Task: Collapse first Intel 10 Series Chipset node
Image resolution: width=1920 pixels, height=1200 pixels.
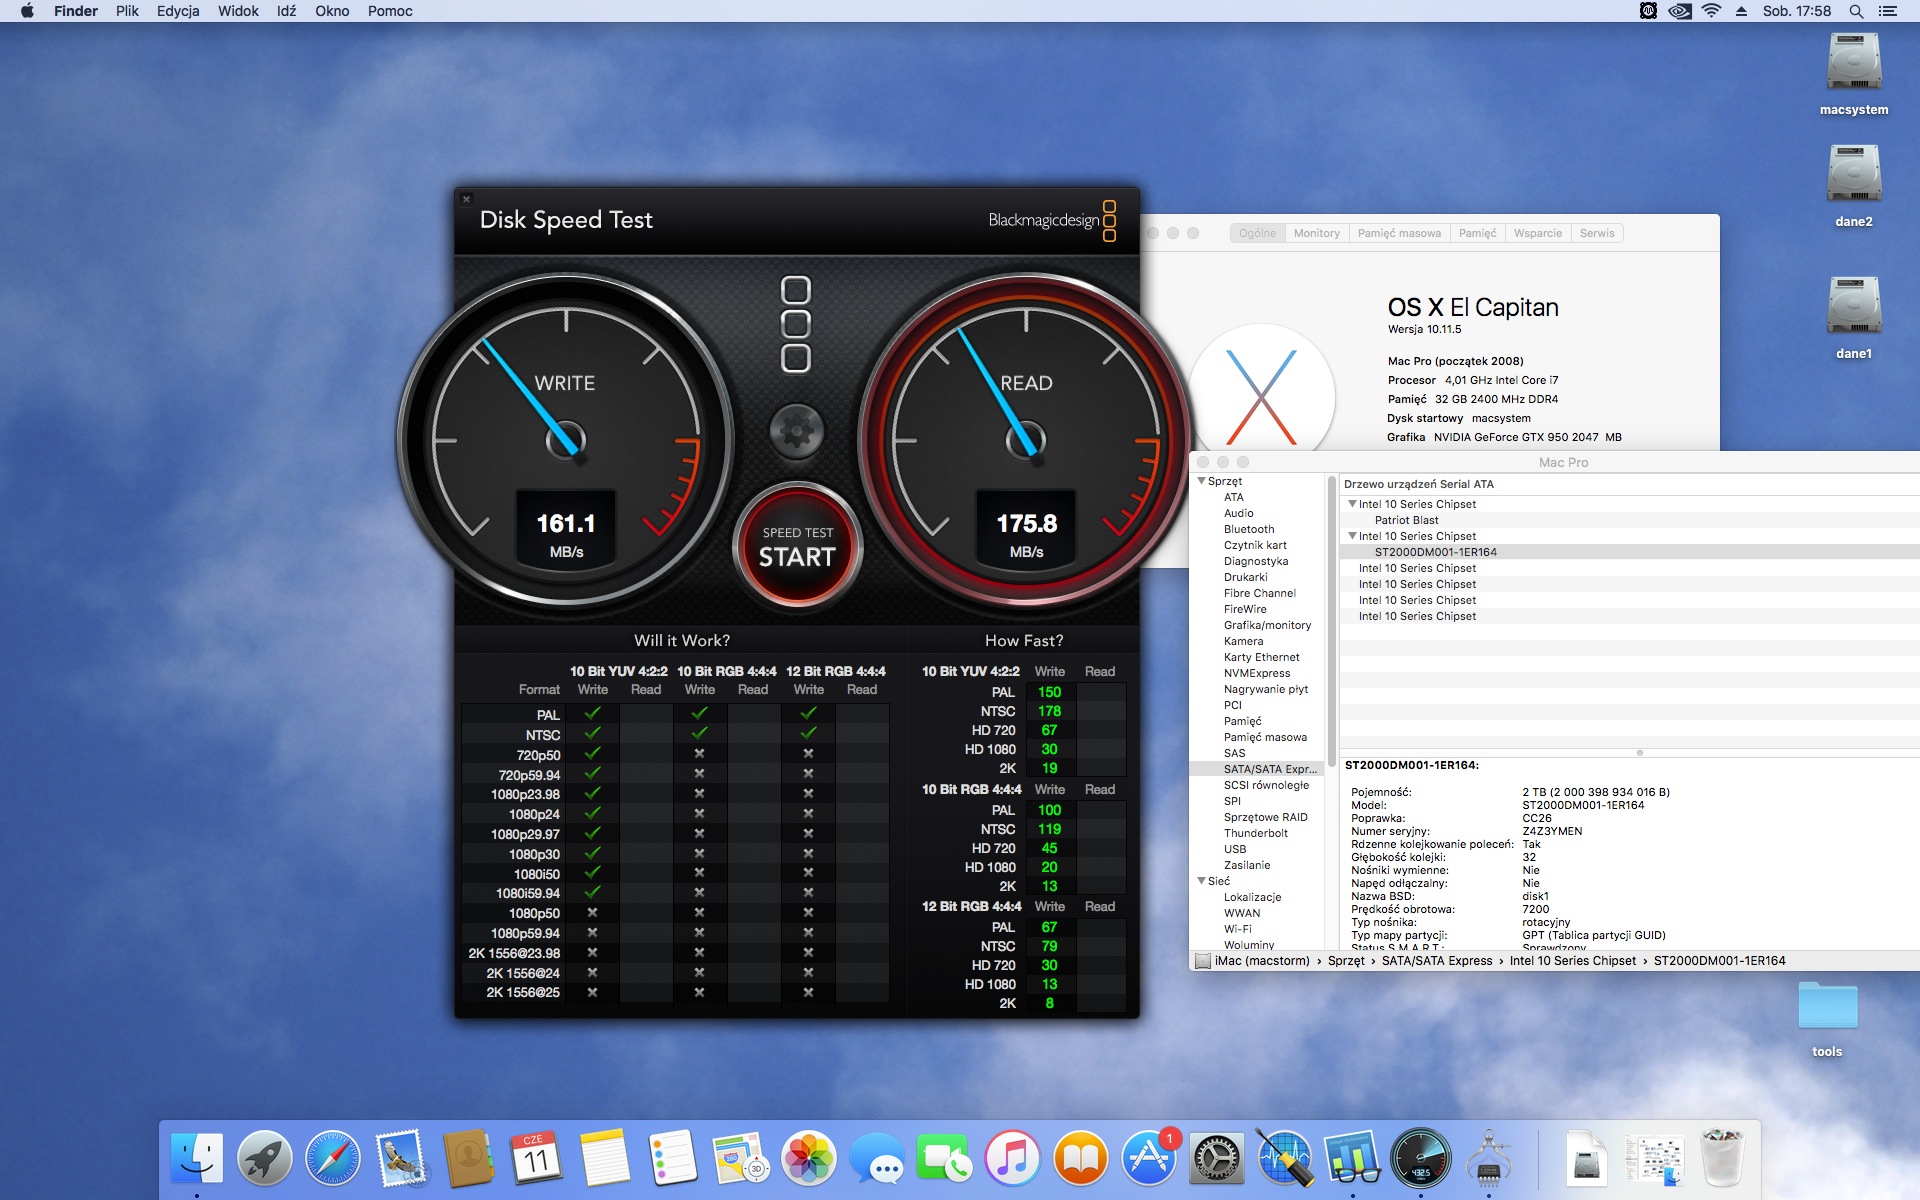Action: point(1352,504)
